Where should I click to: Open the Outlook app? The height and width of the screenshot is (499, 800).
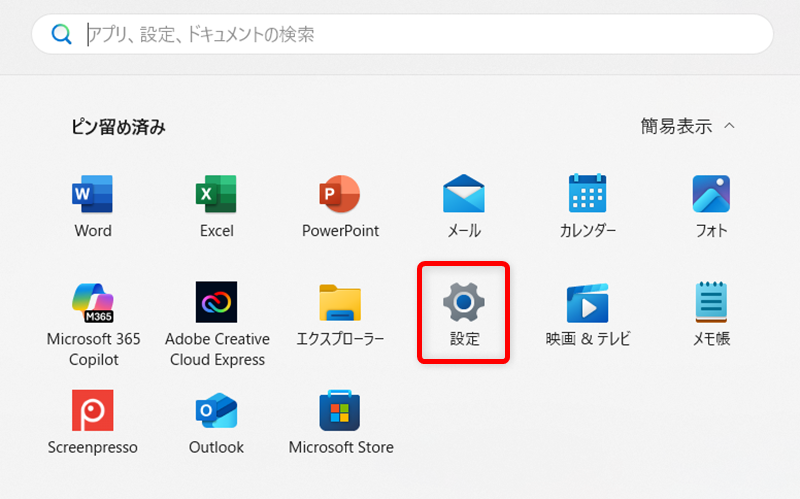click(216, 411)
